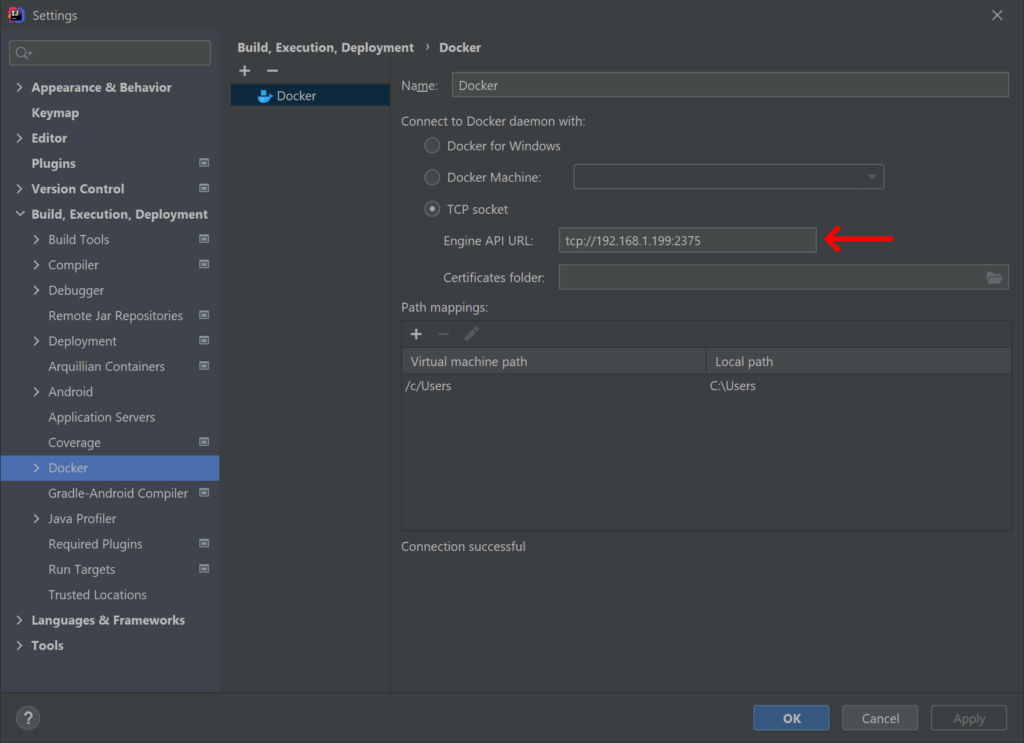The height and width of the screenshot is (743, 1024).
Task: Add a new path mapping with plus icon
Action: pos(416,334)
